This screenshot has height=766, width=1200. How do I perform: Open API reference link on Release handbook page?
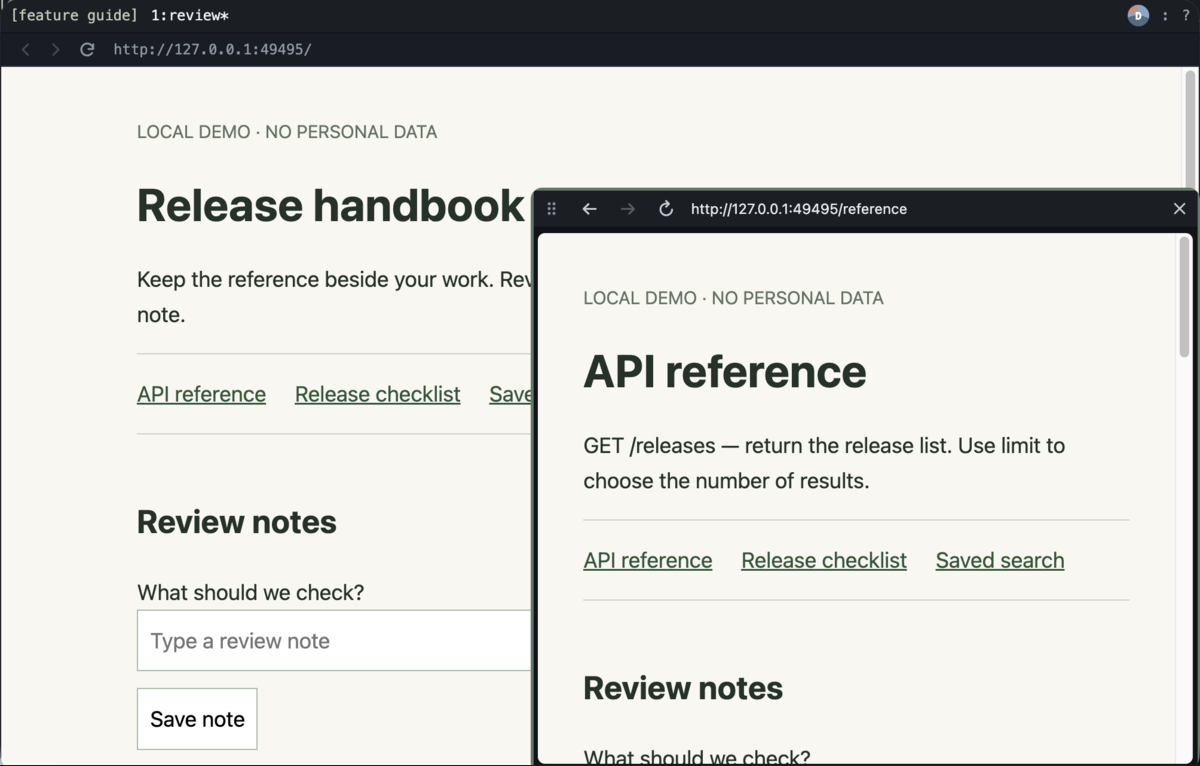[201, 394]
